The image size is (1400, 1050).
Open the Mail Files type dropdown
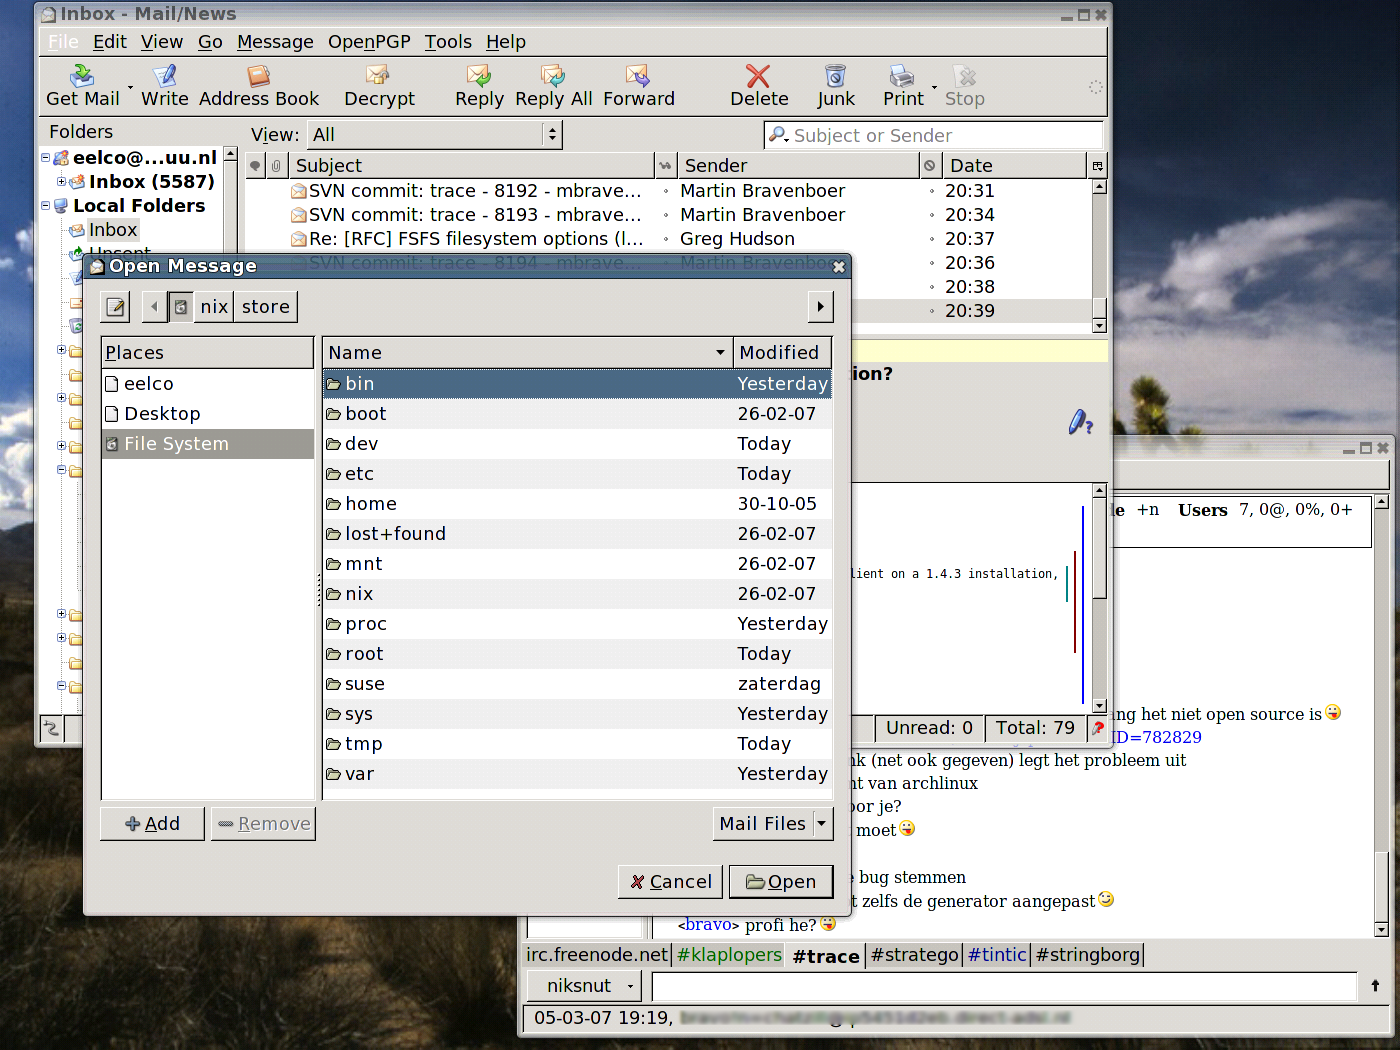click(x=773, y=824)
